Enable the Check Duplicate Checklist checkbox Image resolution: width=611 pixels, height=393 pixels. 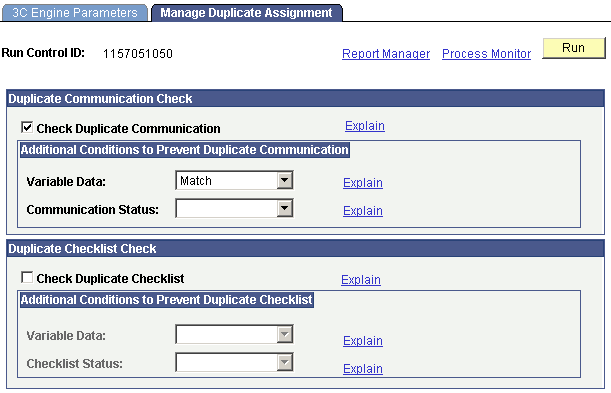click(27, 277)
